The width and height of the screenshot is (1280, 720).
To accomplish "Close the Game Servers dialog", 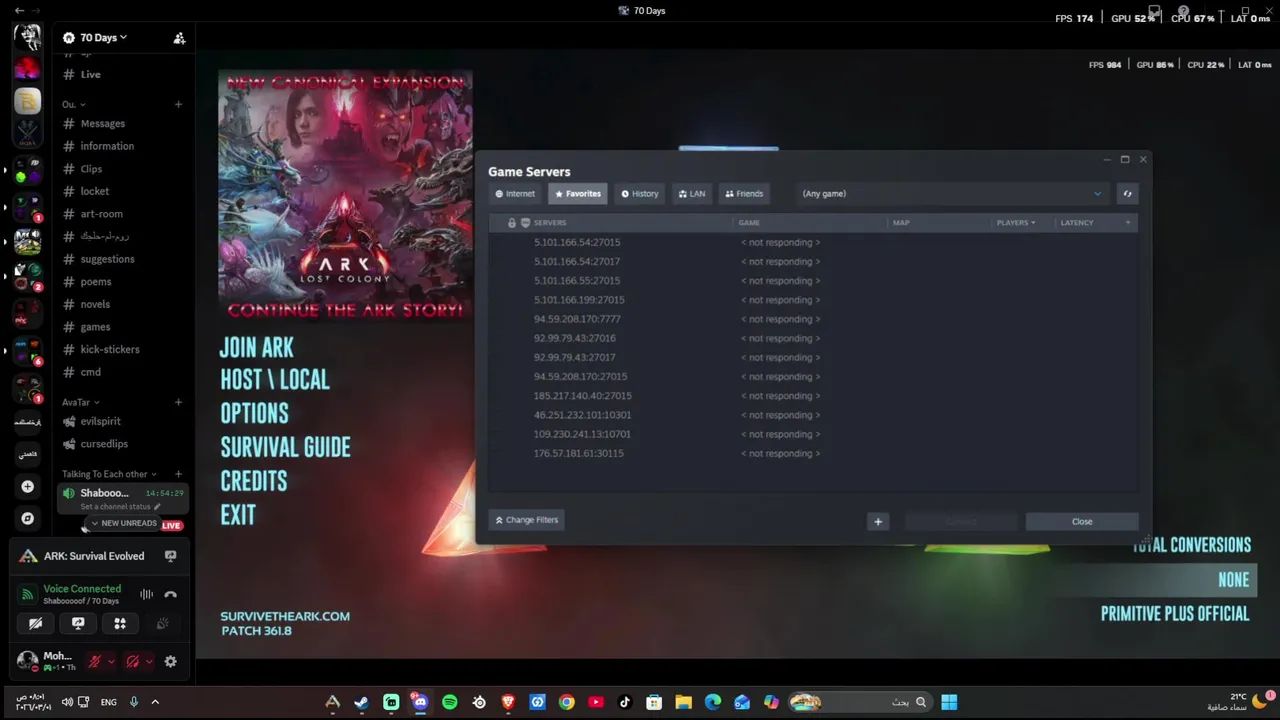I will point(1082,521).
